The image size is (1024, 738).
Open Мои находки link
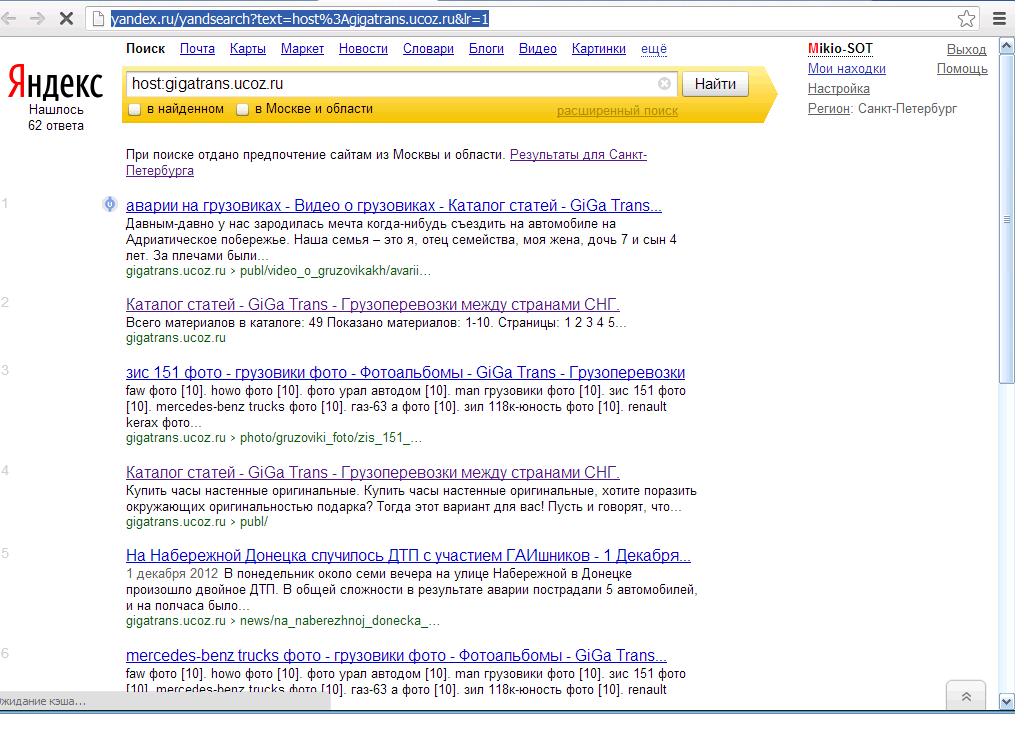coord(846,69)
